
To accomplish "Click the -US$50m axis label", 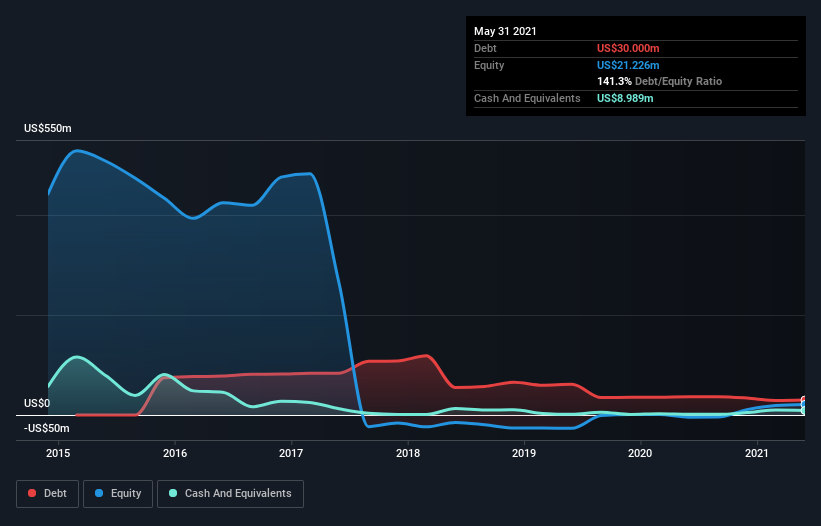I will click(47, 429).
